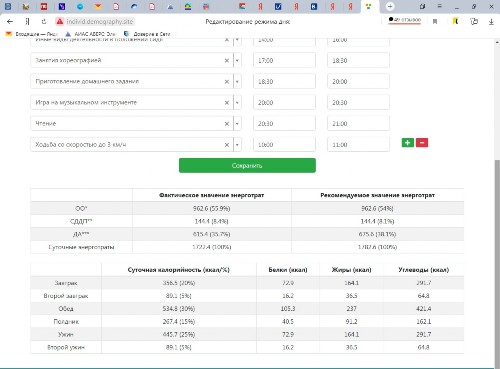Open the Ходьба со скоростью до 3 км/ч combo box

pyautogui.click(x=136, y=145)
